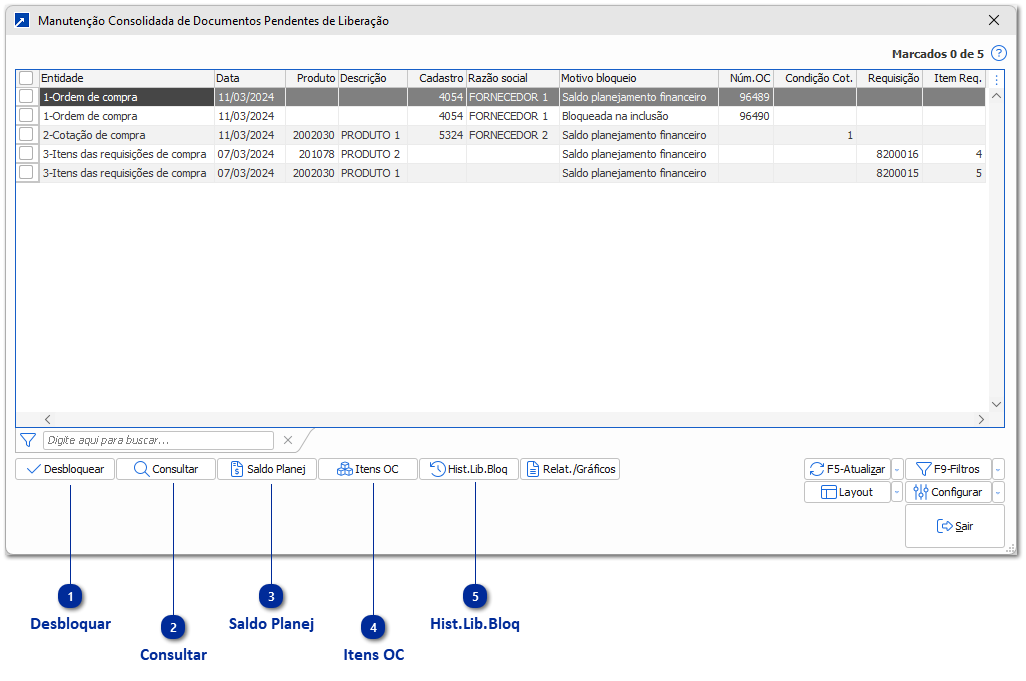Click the Configurar button
Image resolution: width=1026 pixels, height=681 pixels.
949,492
